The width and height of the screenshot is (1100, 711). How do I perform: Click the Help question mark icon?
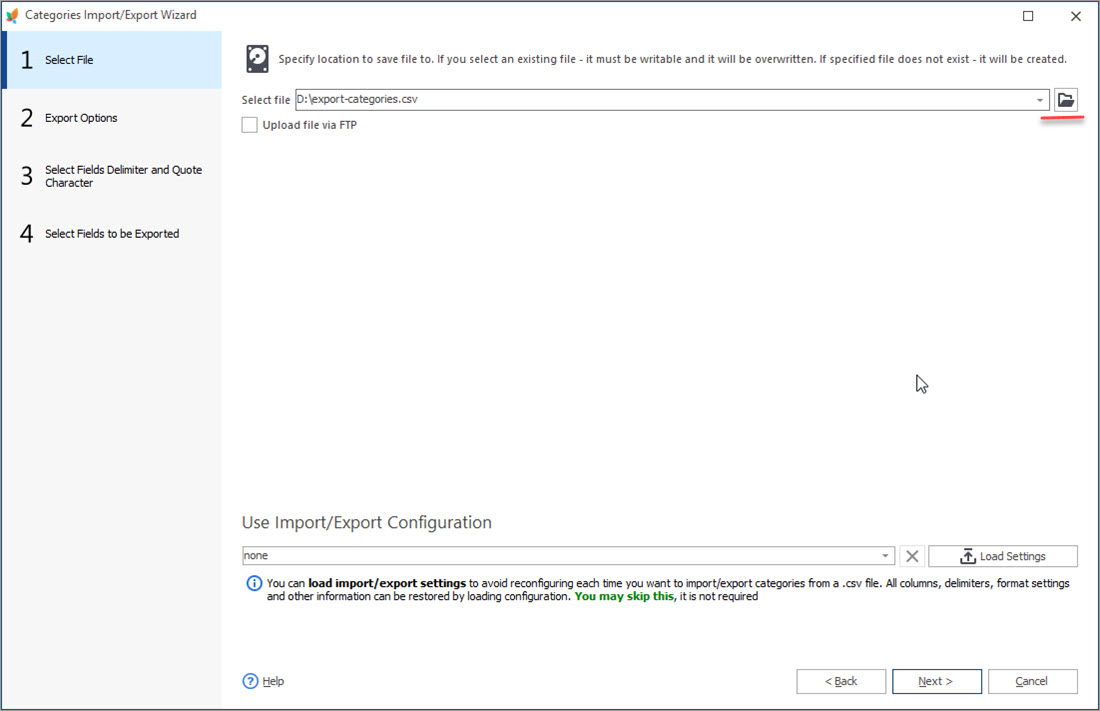tap(250, 681)
